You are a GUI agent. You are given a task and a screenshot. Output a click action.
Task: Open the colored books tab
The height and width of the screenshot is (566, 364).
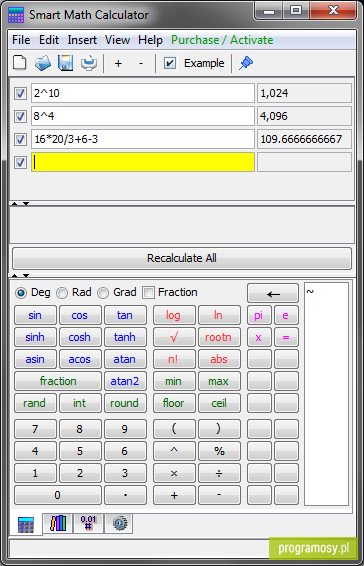[x=58, y=523]
